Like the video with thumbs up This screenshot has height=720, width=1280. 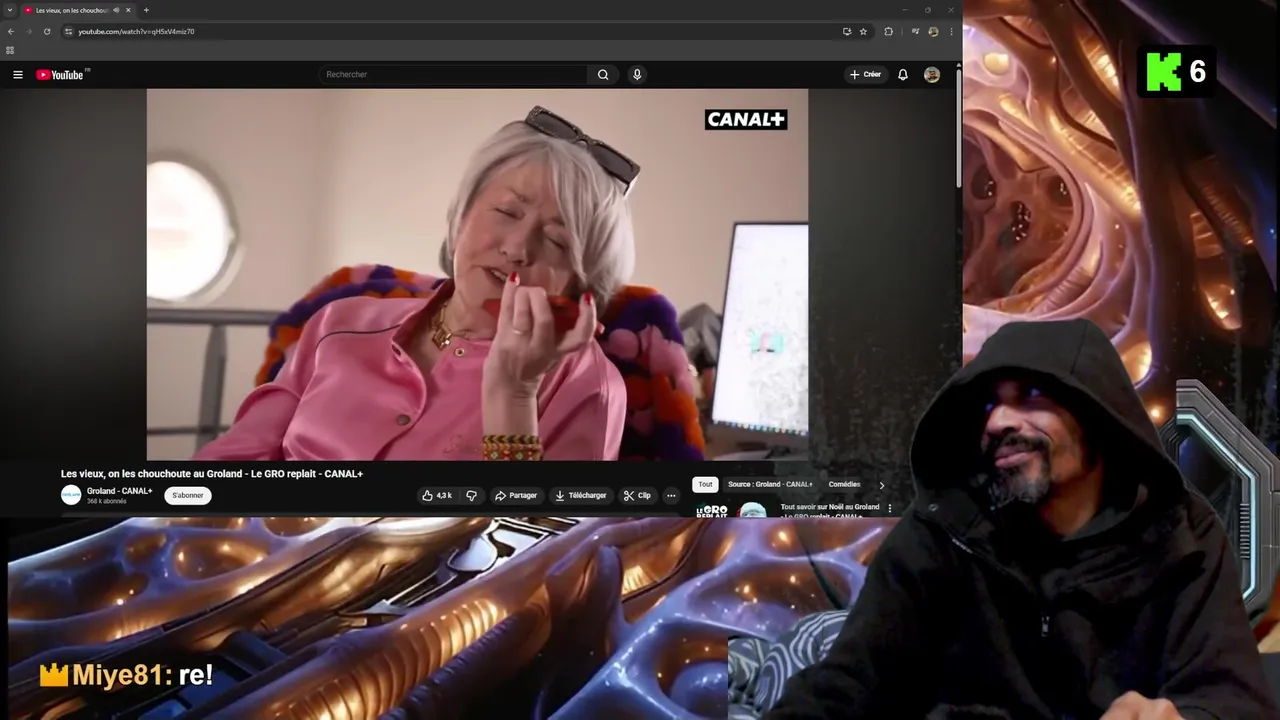tap(437, 495)
